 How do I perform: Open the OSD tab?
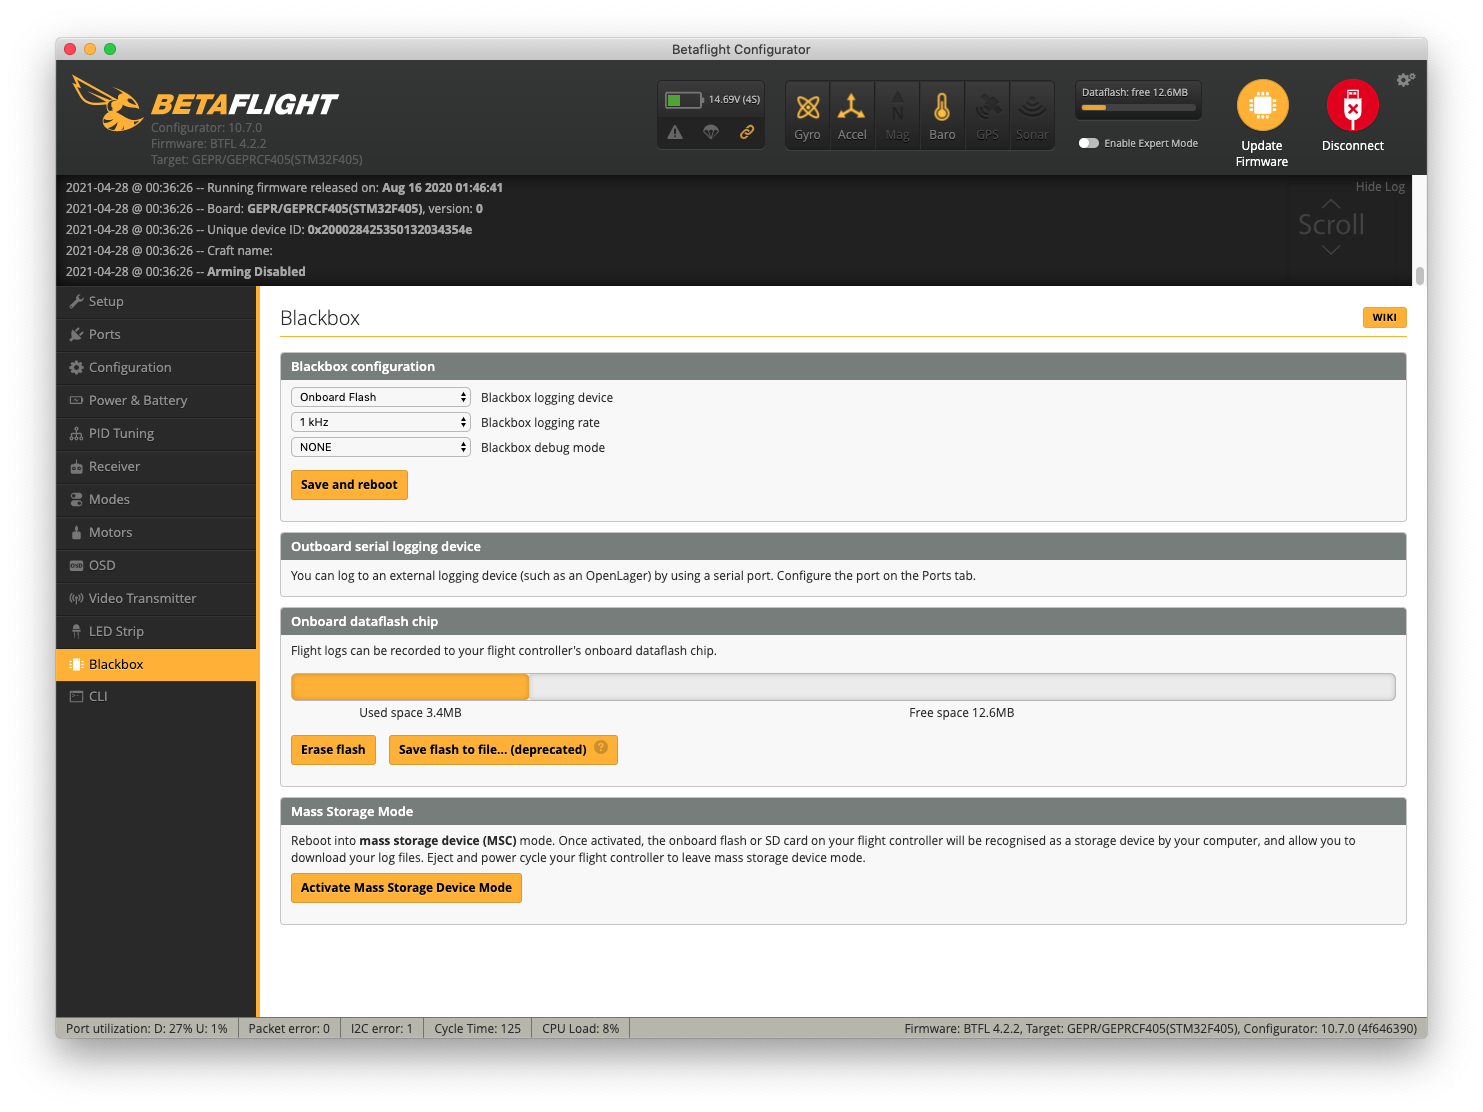(156, 565)
